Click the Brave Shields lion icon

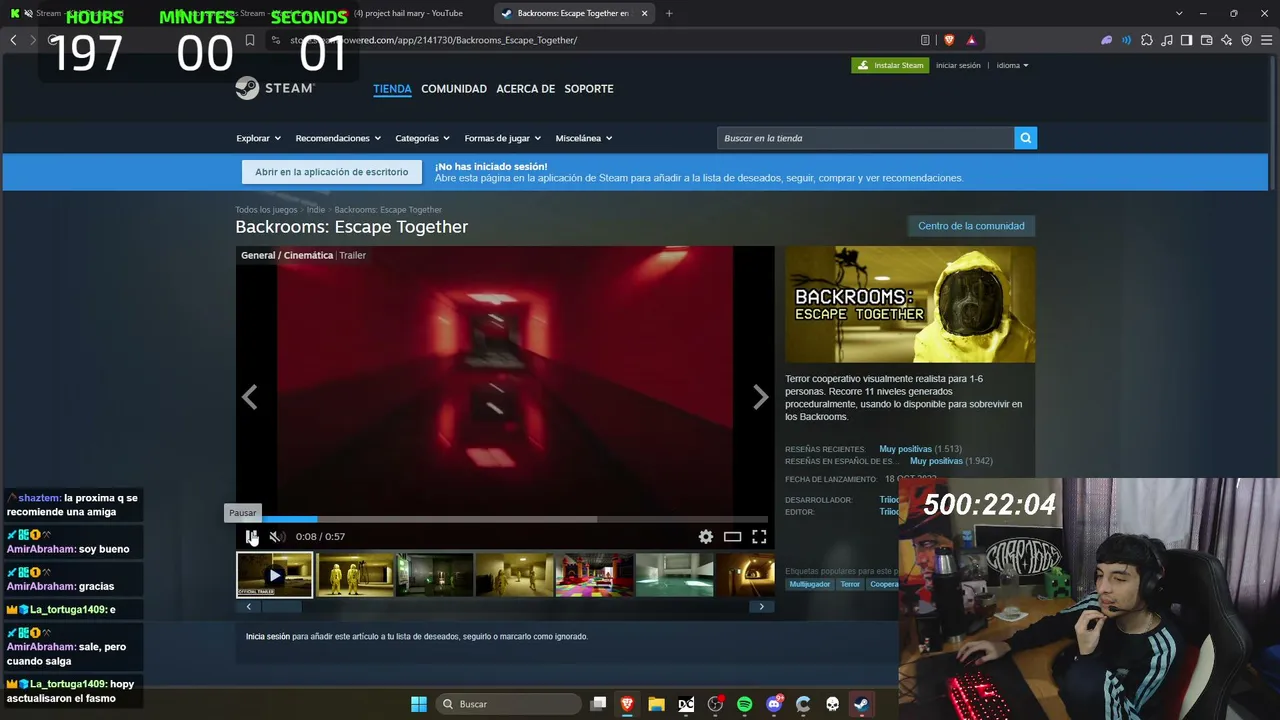[949, 40]
